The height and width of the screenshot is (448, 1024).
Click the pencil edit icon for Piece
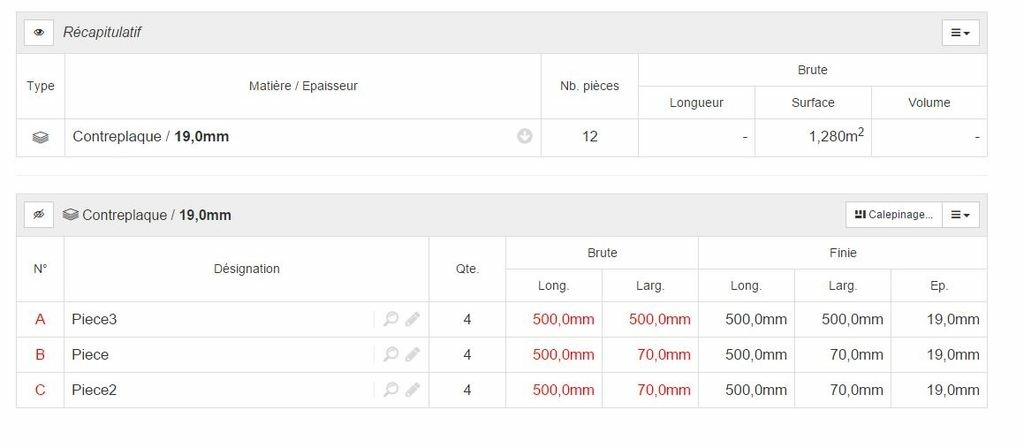[412, 355]
